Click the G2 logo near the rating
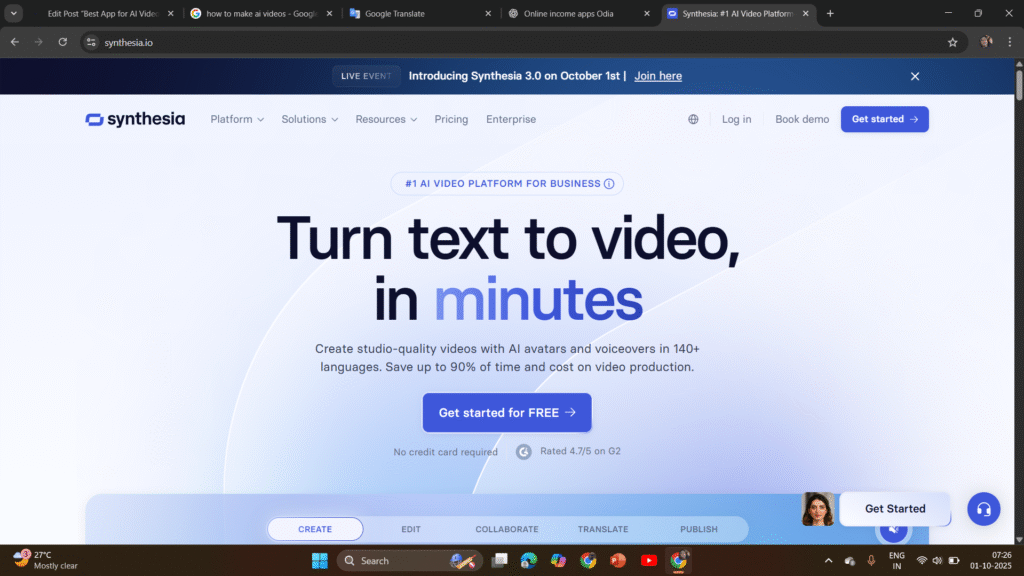Image resolution: width=1024 pixels, height=576 pixels. click(524, 451)
